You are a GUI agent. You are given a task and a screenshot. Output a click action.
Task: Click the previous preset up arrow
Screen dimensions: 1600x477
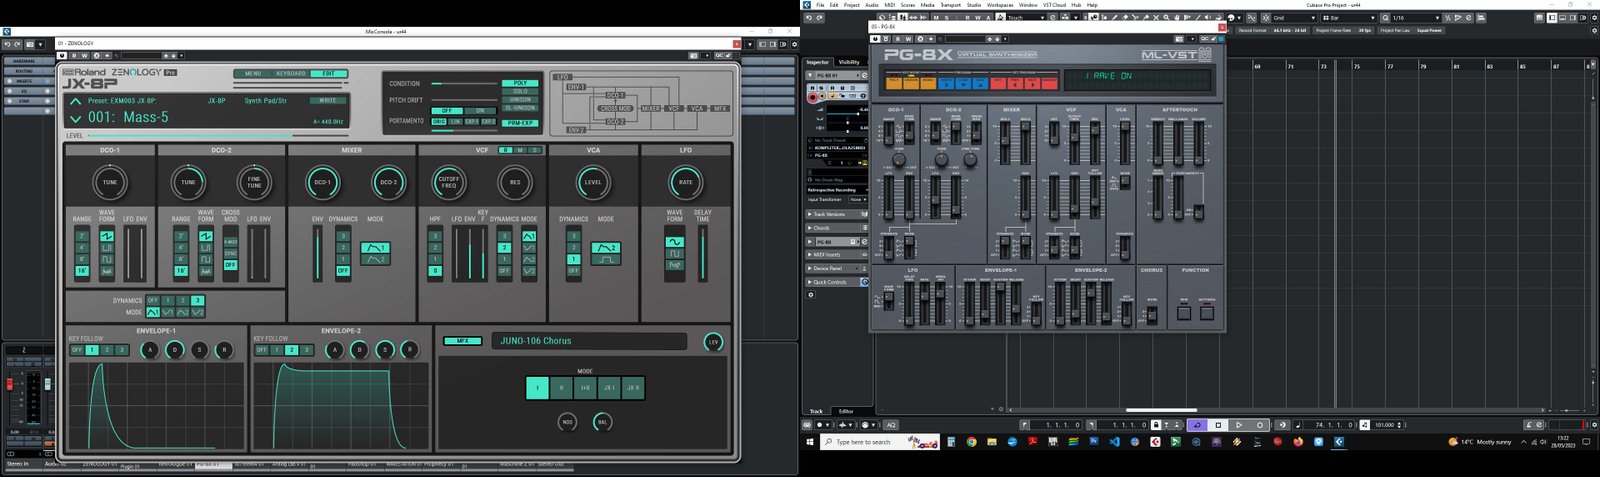pos(75,101)
